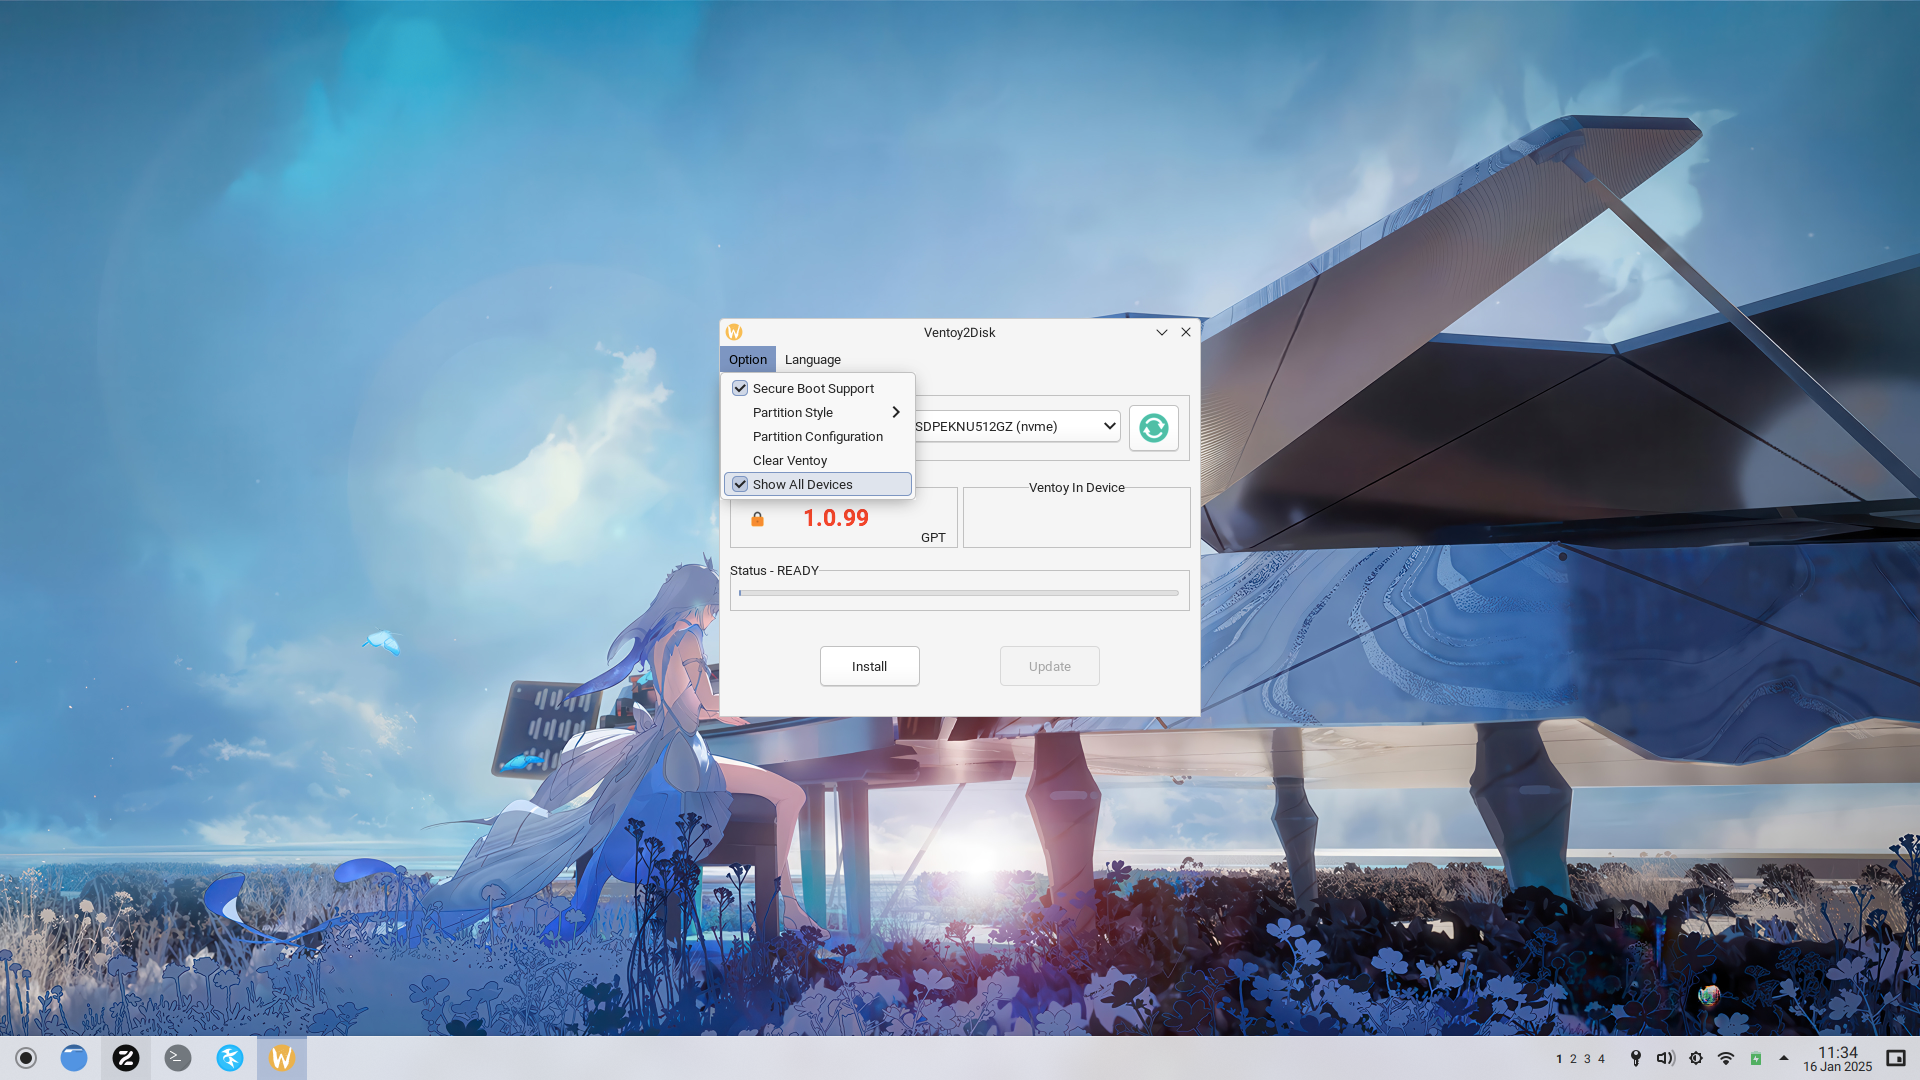
Task: Switch to virtual desktop 3
Action: [1587, 1059]
